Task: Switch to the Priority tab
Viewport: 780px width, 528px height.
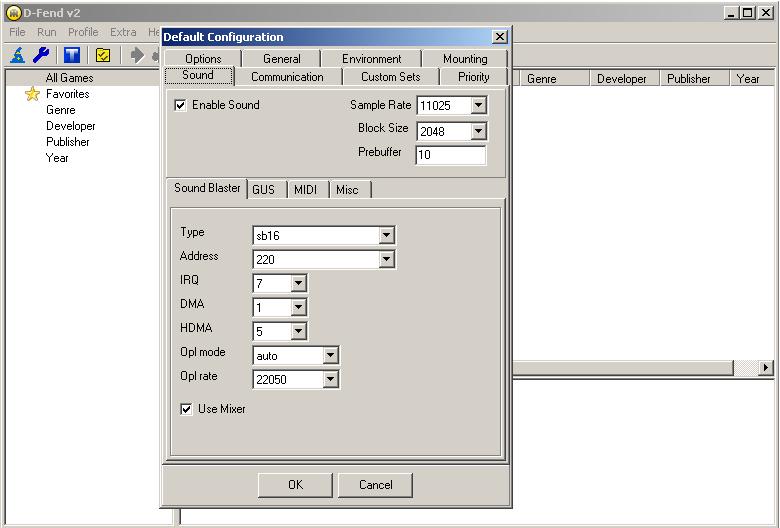Action: 474,77
